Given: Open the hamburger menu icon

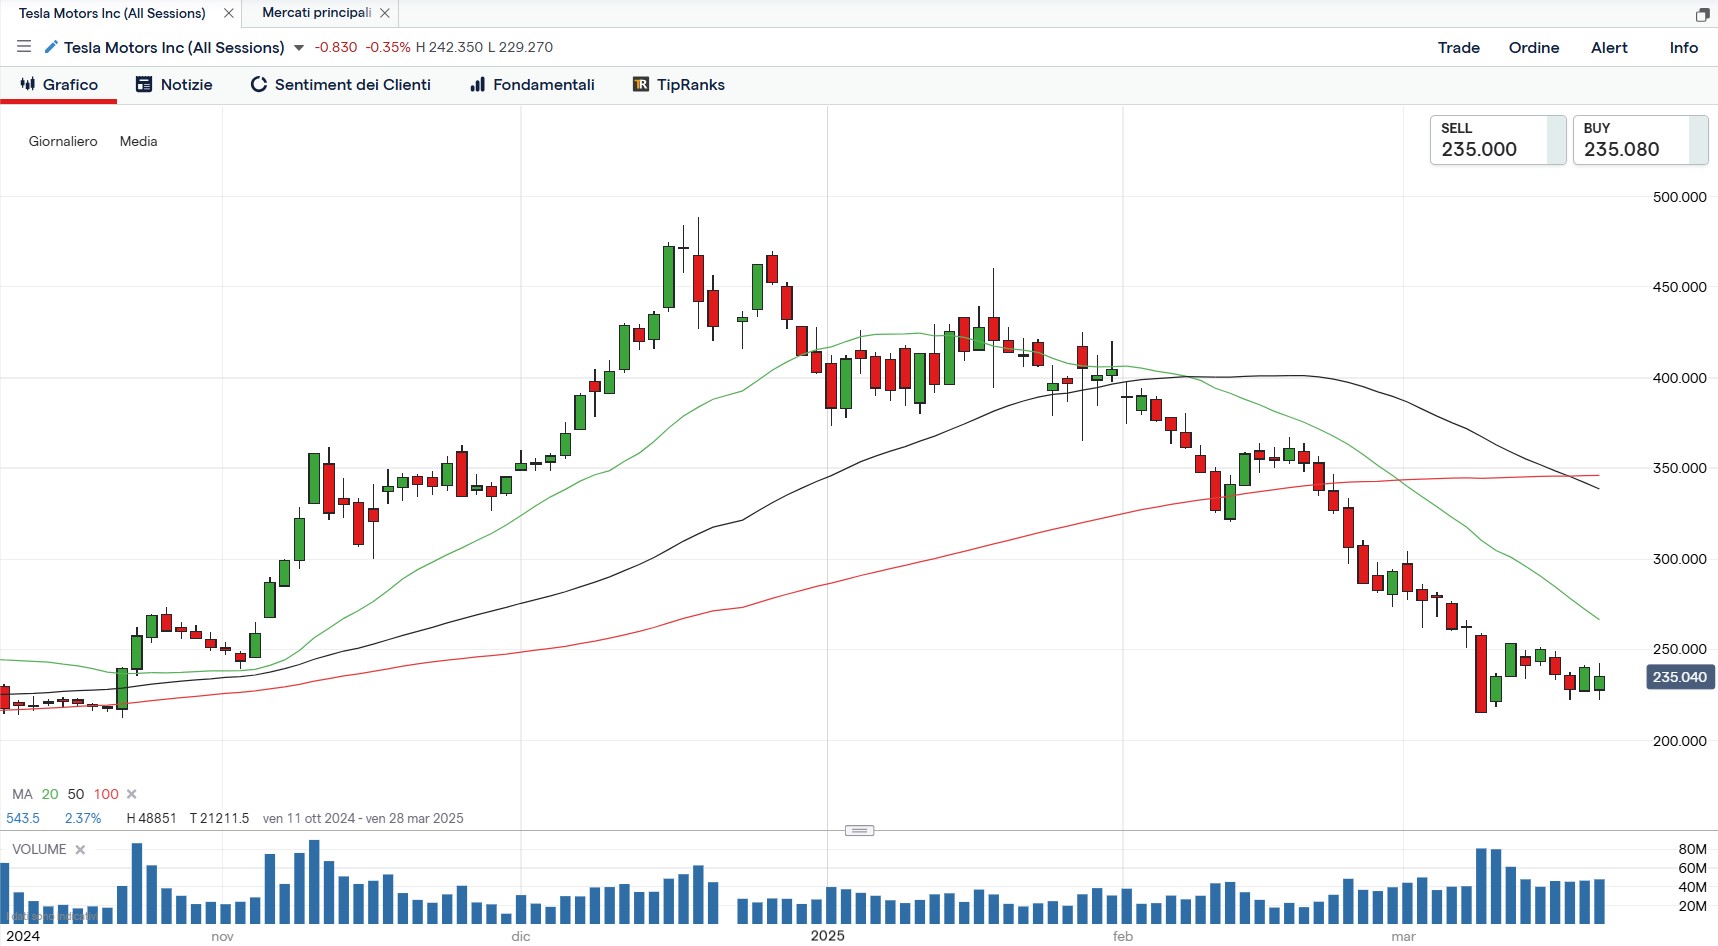Looking at the screenshot, I should [x=24, y=47].
